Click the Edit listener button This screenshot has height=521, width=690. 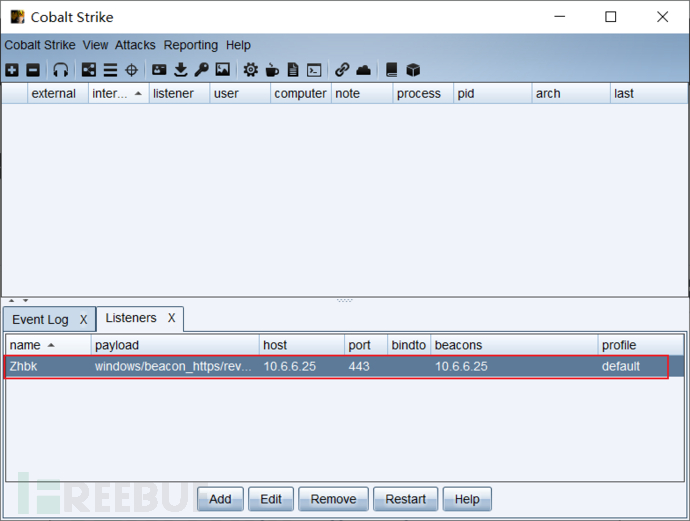271,499
